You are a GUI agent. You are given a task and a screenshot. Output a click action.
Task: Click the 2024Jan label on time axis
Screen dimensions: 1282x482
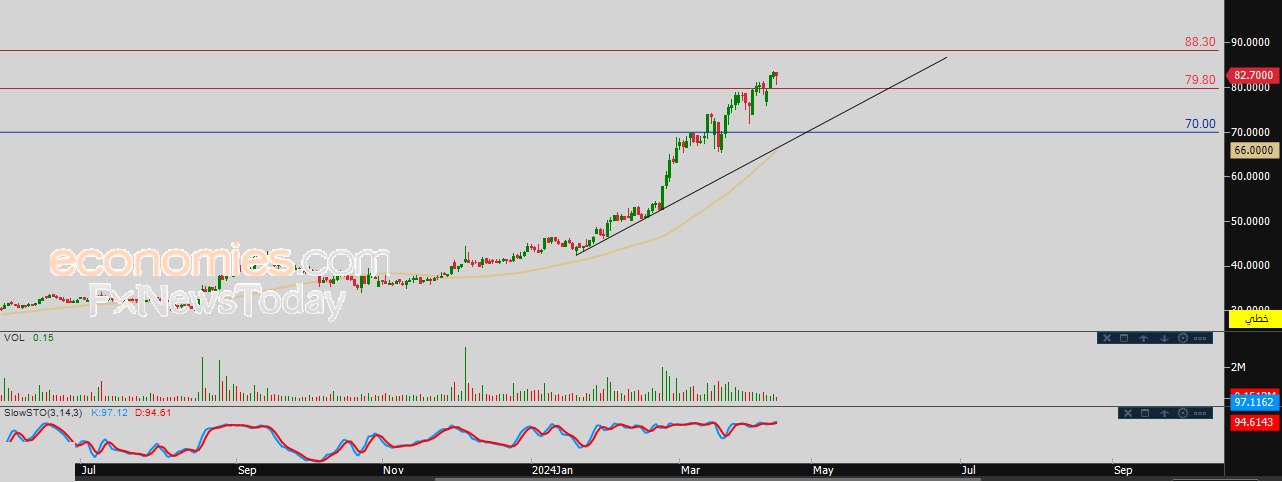[552, 468]
